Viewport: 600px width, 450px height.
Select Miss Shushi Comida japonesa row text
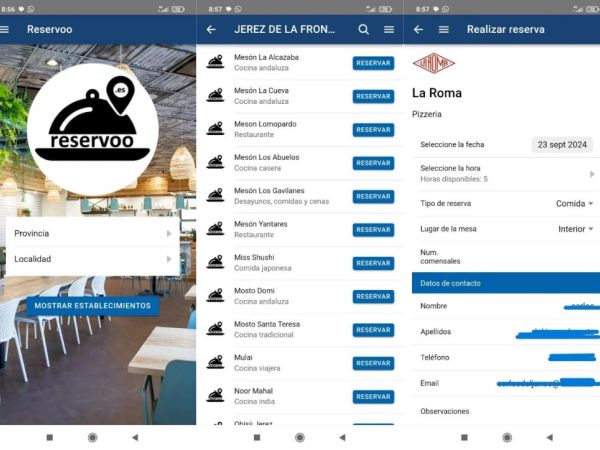pos(262,262)
